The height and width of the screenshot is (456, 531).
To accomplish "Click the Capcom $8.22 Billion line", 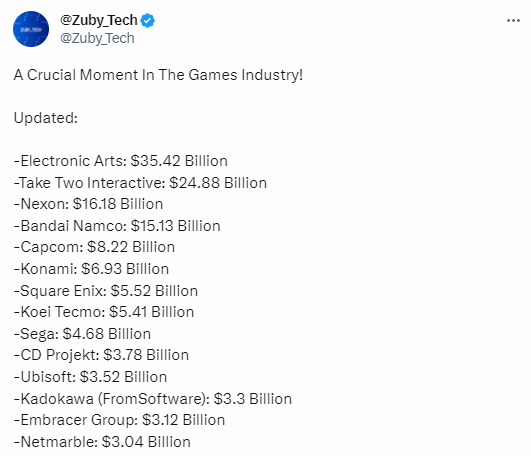I will (x=94, y=247).
